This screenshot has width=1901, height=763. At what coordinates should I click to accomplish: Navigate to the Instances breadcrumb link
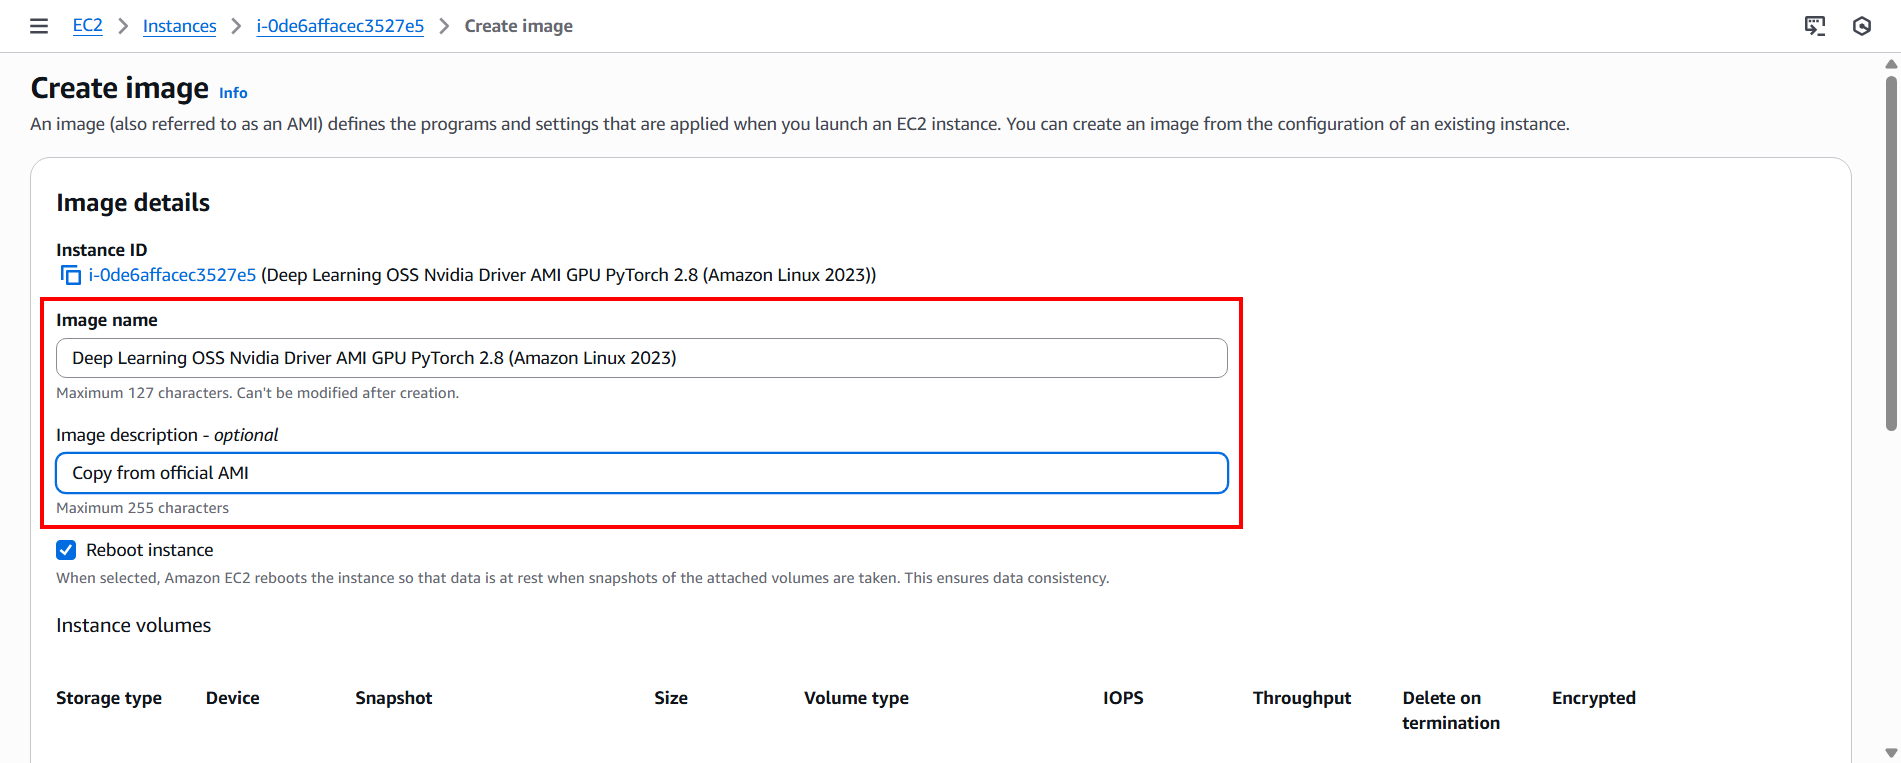point(179,26)
